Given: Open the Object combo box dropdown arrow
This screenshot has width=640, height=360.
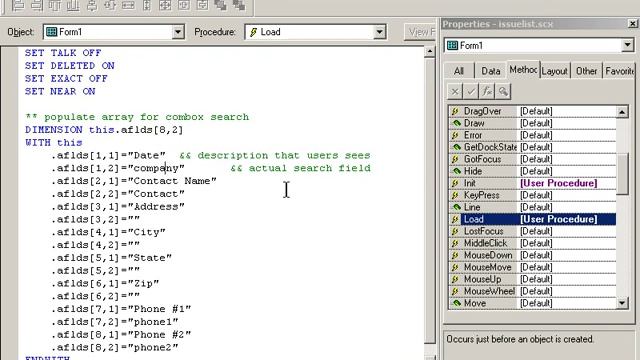Looking at the screenshot, I should [178, 32].
